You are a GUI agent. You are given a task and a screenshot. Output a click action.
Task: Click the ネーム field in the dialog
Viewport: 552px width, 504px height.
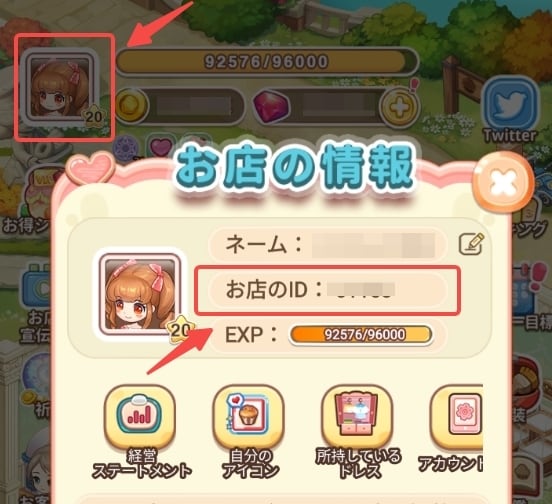[x=325, y=244]
